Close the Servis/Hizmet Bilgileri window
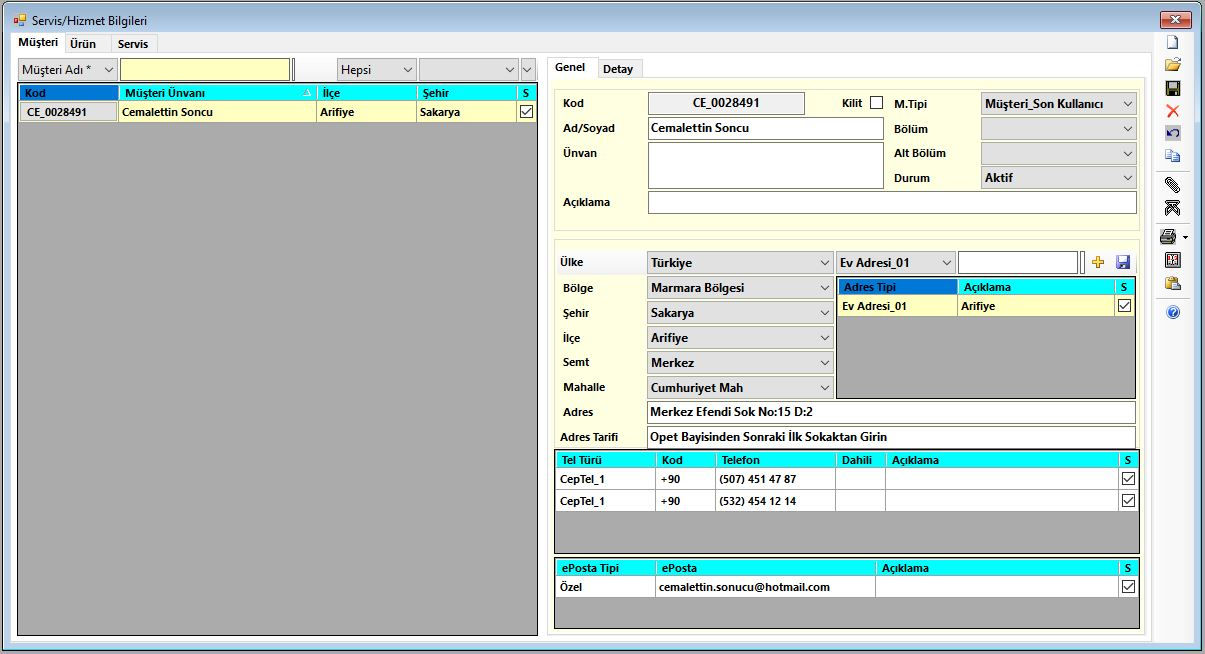The height and width of the screenshot is (654, 1205). tap(1175, 20)
